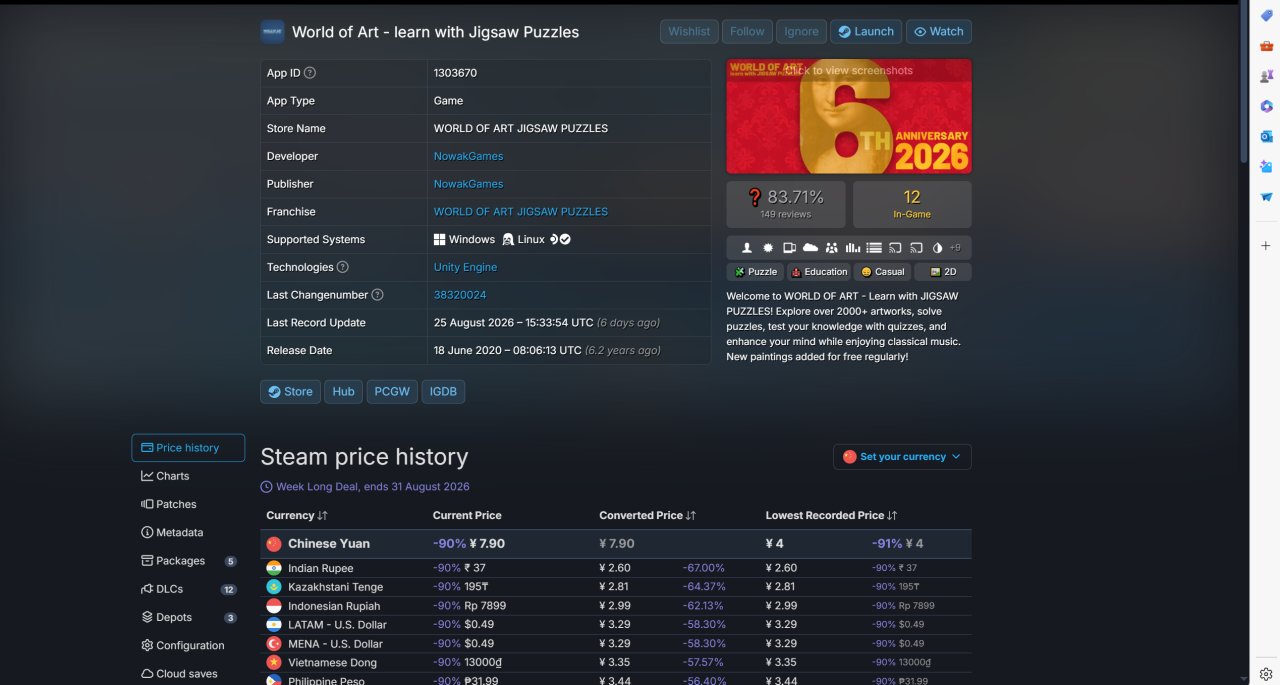Open the DLCs sidebar tab
This screenshot has width=1280, height=685.
tap(188, 589)
